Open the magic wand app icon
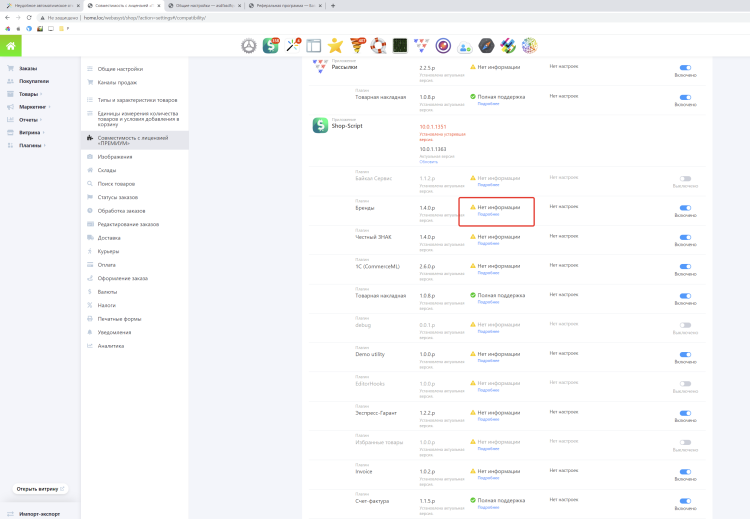The width and height of the screenshot is (750, 519). click(292, 46)
